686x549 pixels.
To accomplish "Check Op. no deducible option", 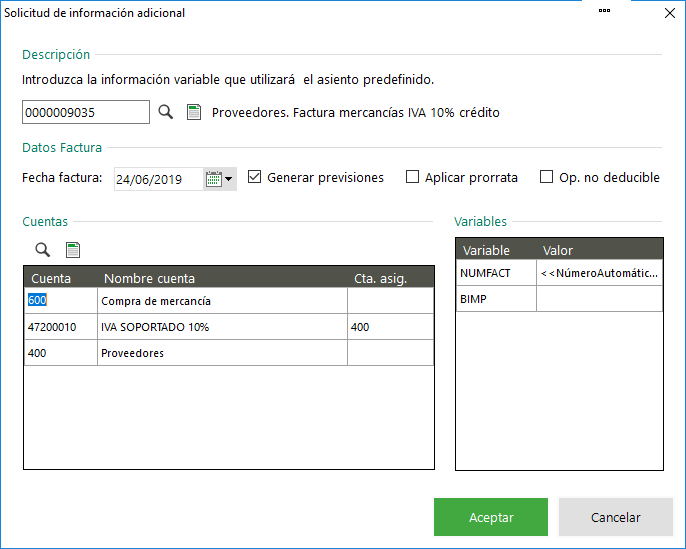I will 546,177.
